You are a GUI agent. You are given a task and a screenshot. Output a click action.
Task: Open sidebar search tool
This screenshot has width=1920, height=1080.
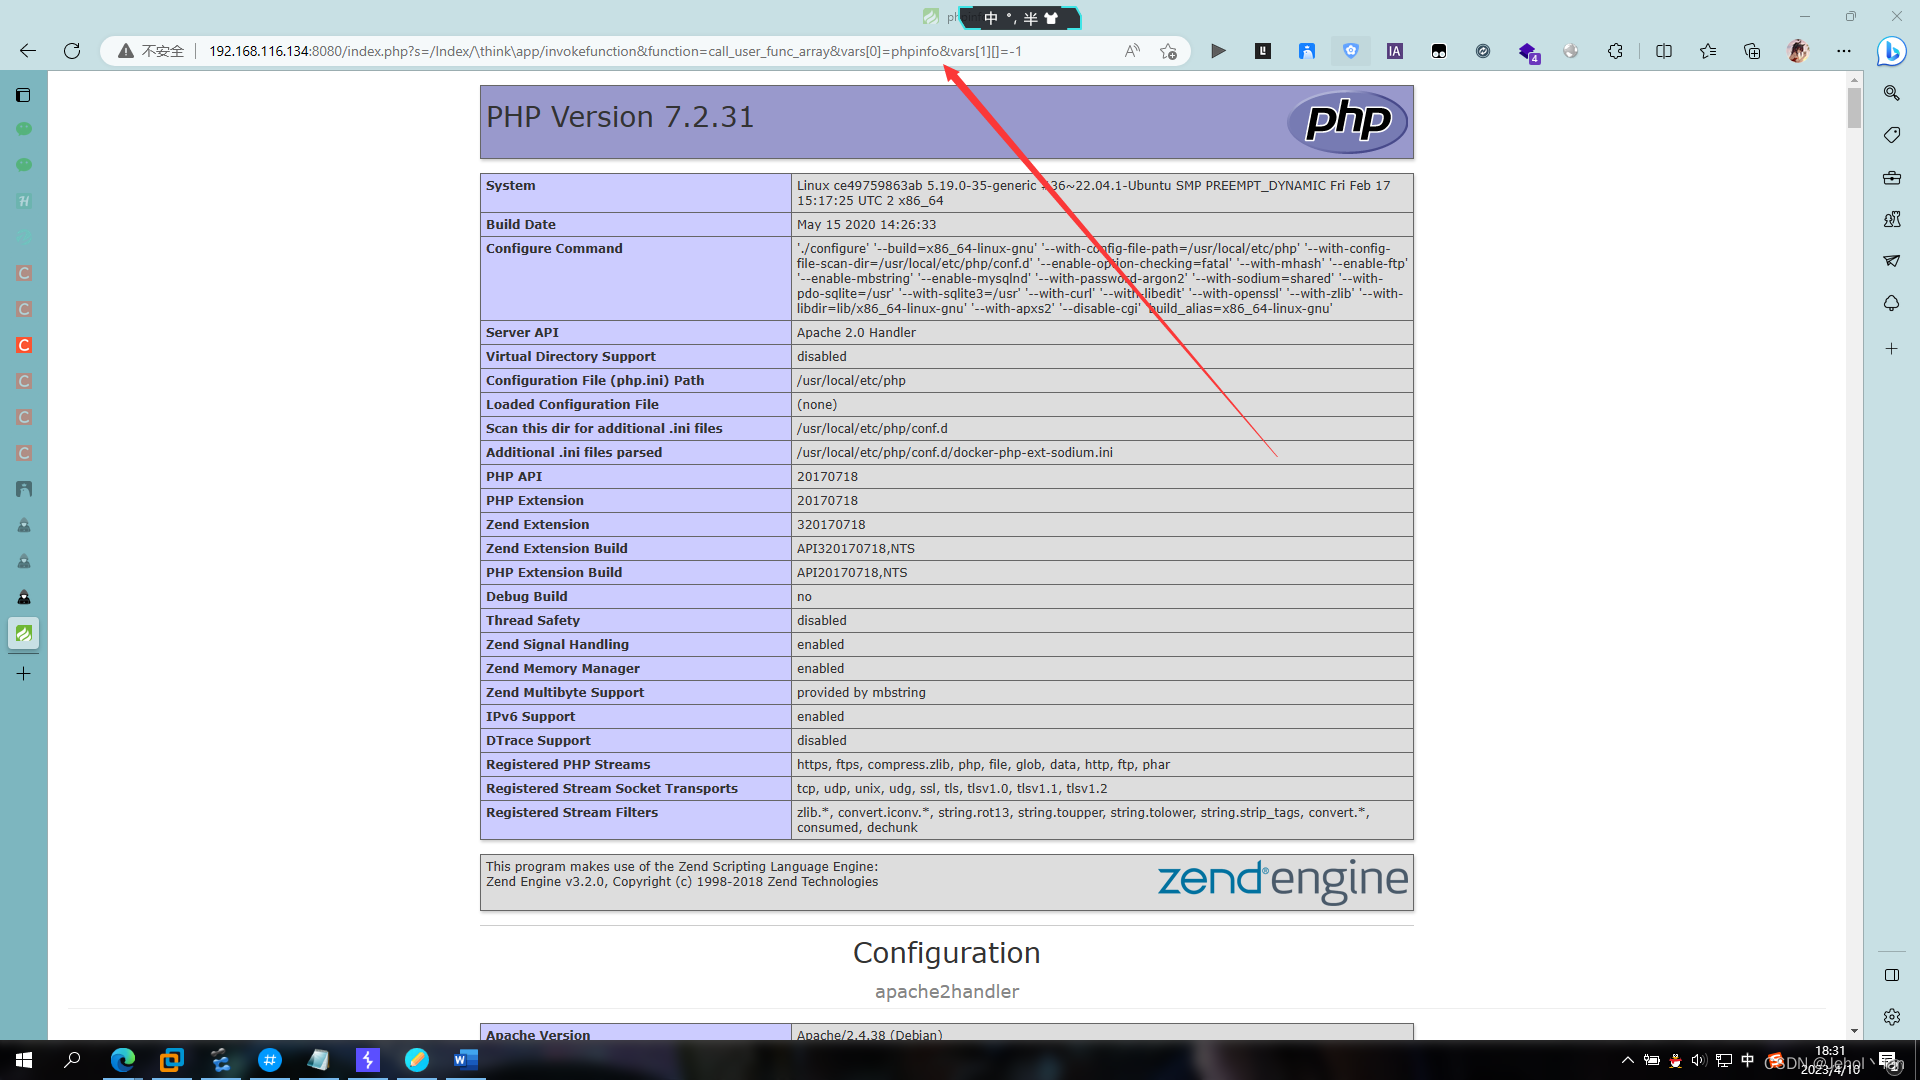coord(1891,93)
